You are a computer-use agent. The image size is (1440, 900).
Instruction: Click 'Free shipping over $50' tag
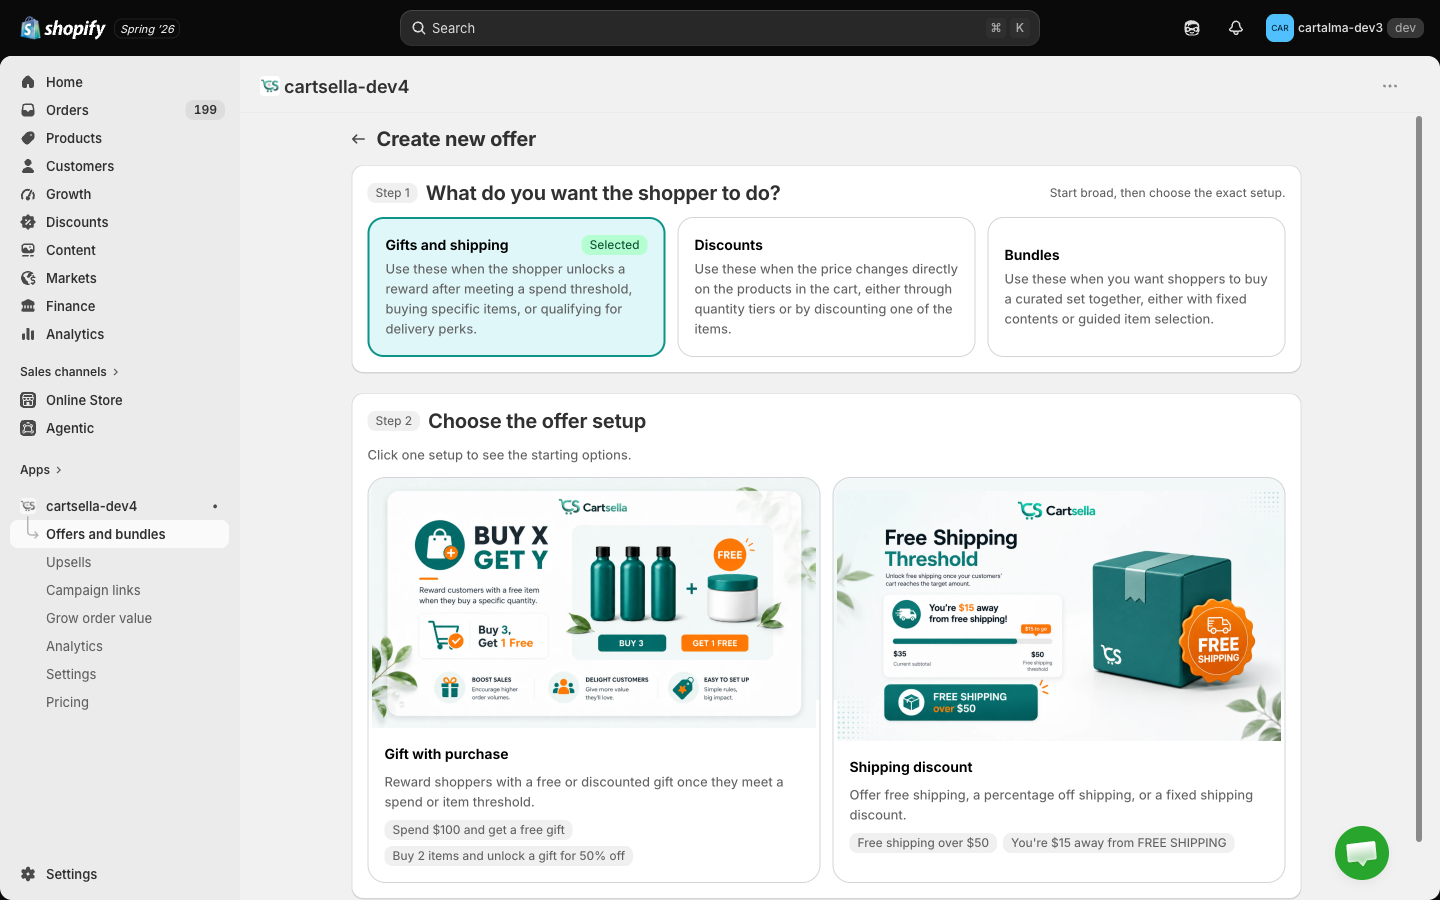coord(923,843)
